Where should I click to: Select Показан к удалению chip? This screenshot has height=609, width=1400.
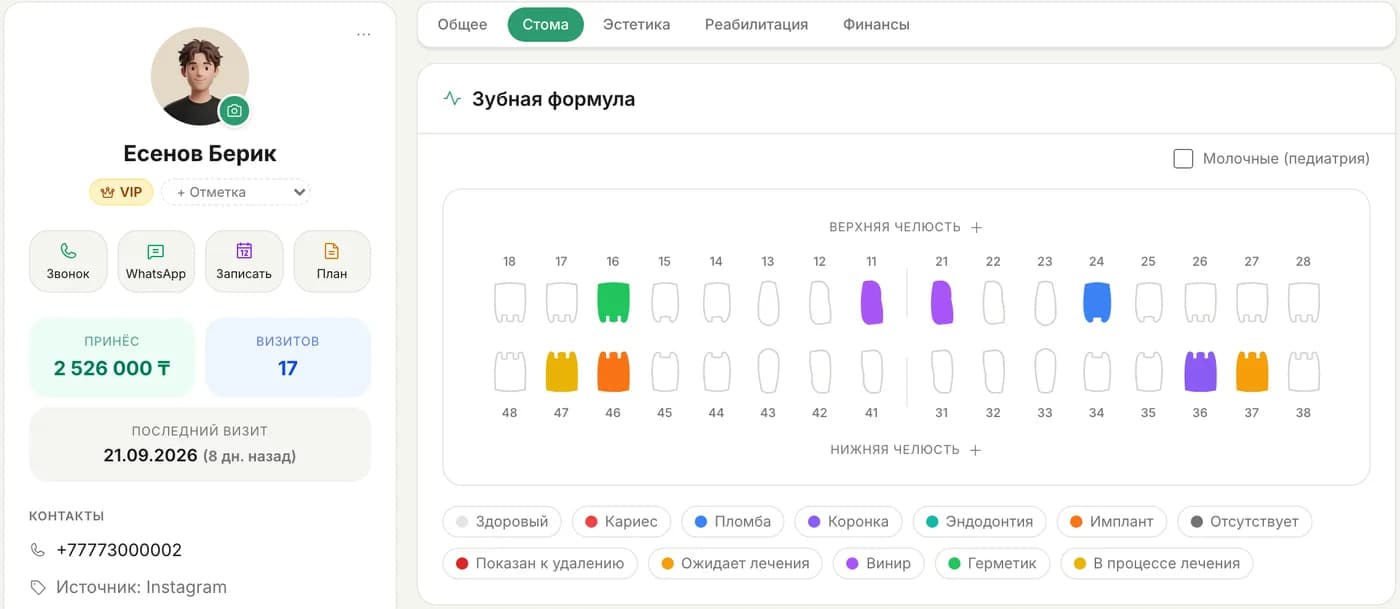[x=540, y=563]
